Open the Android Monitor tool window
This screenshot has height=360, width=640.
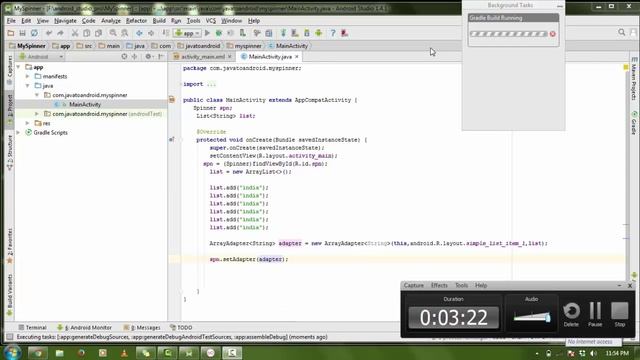click(x=84, y=327)
